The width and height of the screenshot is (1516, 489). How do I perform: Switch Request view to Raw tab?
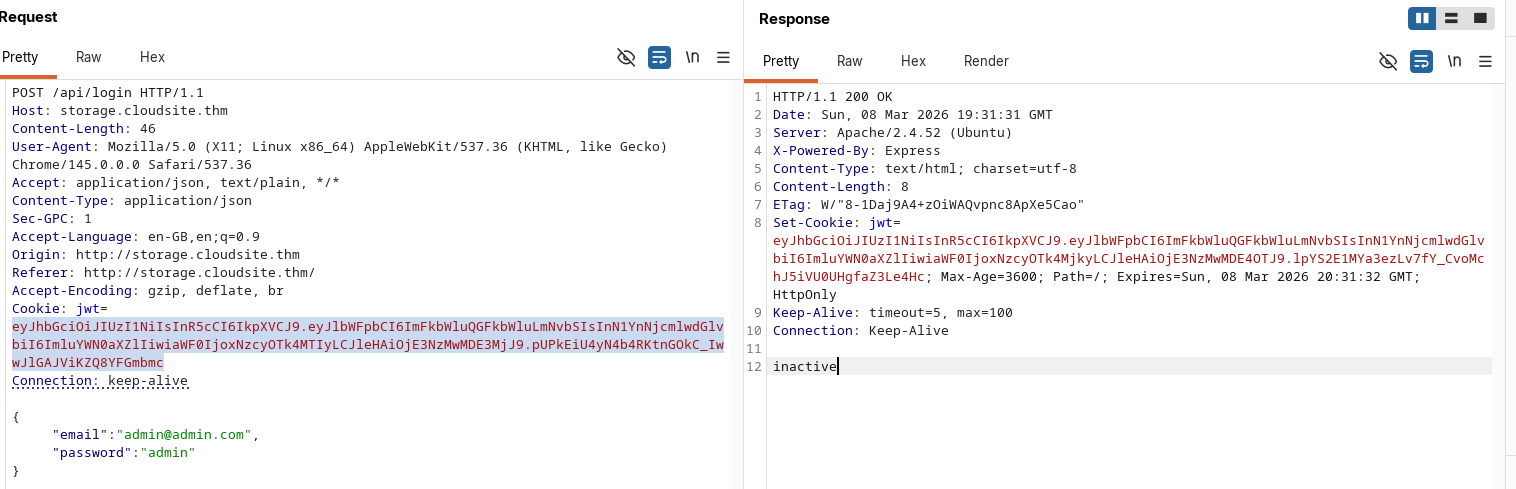[89, 57]
